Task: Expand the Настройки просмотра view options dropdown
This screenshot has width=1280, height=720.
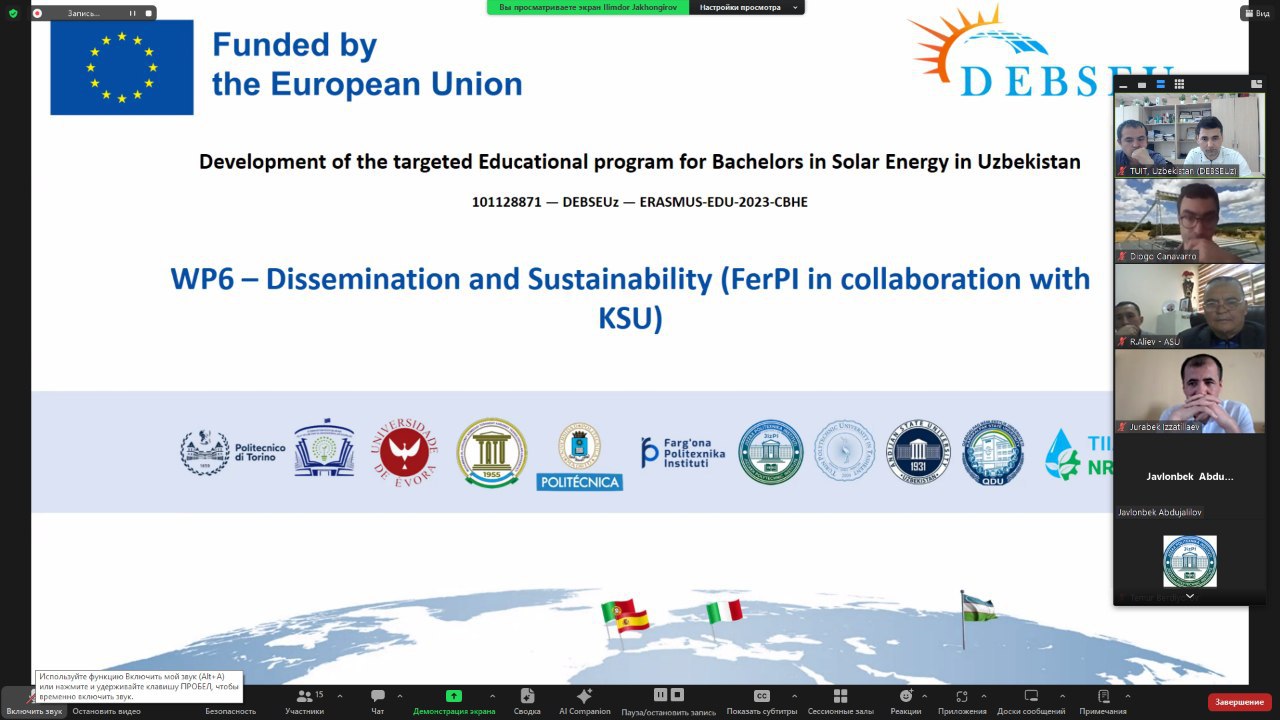Action: [750, 7]
